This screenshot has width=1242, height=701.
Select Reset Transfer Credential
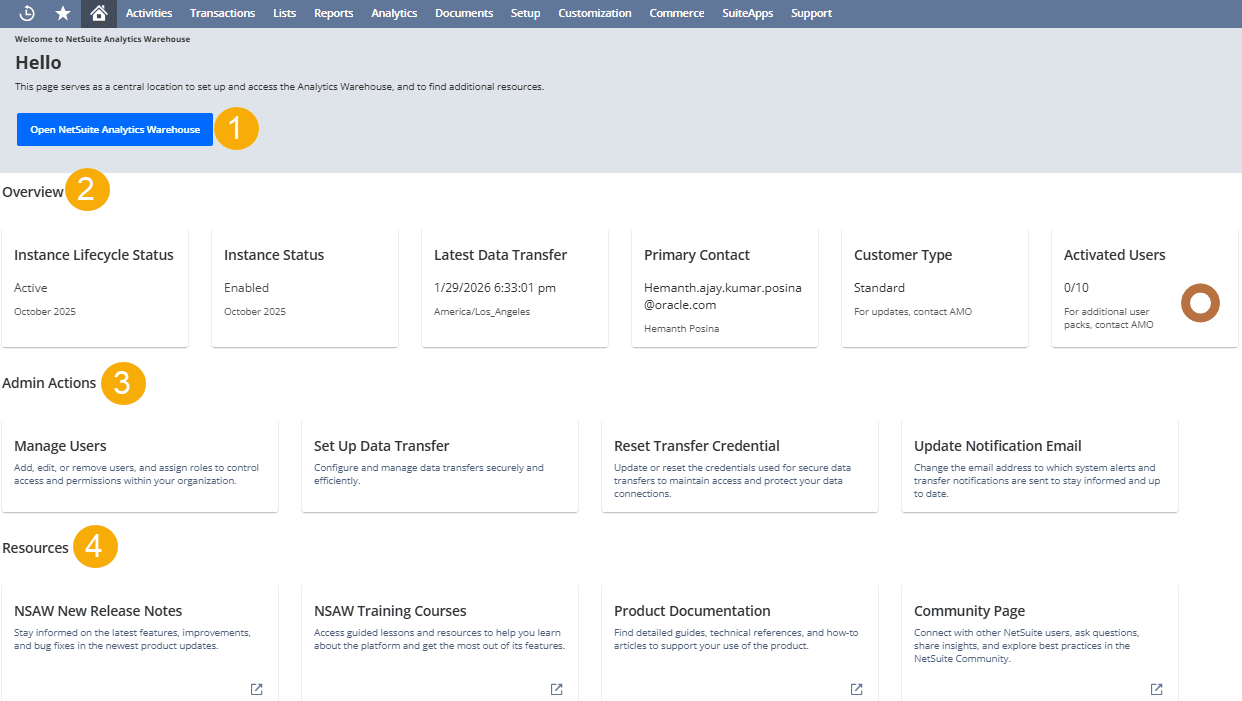[x=740, y=465]
